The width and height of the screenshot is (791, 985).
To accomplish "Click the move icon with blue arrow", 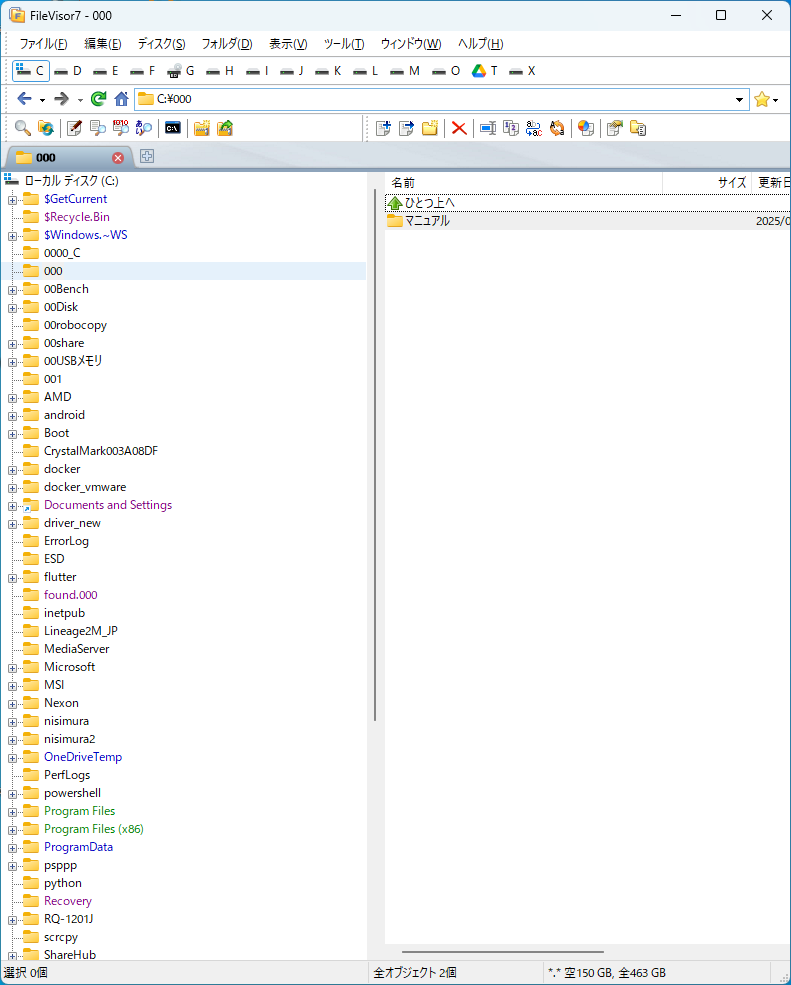I will [x=406, y=128].
